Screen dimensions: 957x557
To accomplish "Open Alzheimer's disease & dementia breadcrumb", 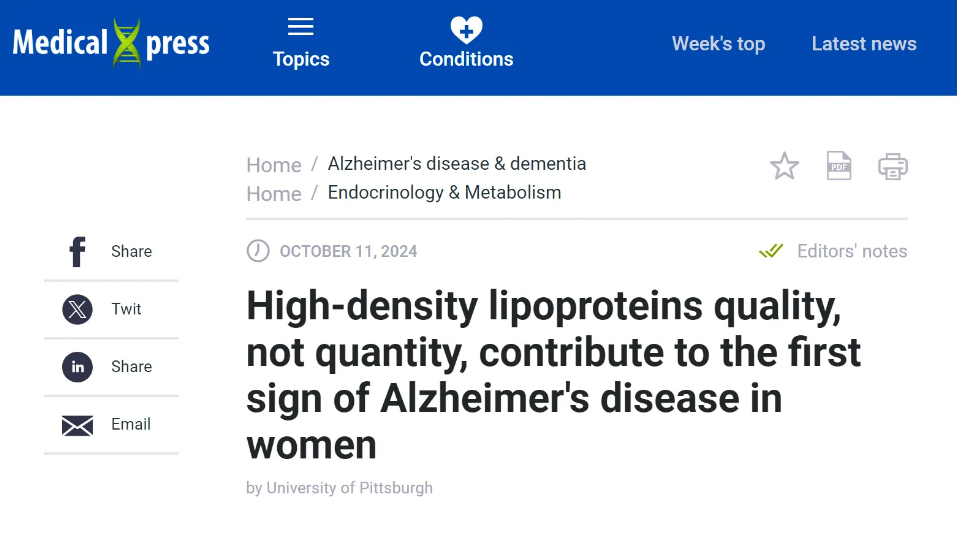I will coord(457,164).
